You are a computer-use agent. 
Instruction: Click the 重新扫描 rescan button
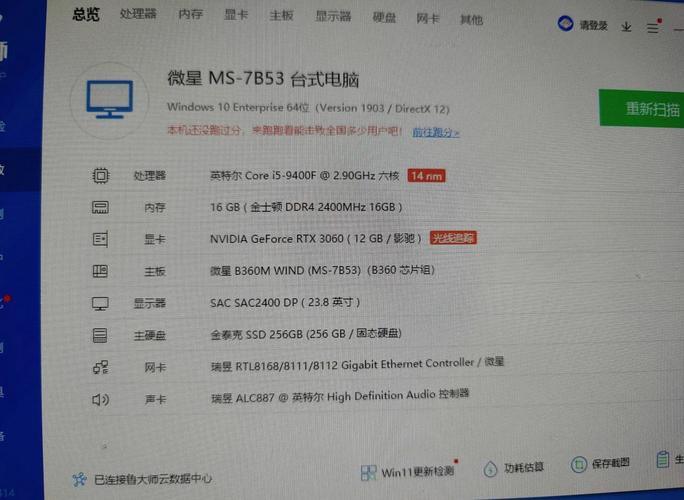click(642, 108)
